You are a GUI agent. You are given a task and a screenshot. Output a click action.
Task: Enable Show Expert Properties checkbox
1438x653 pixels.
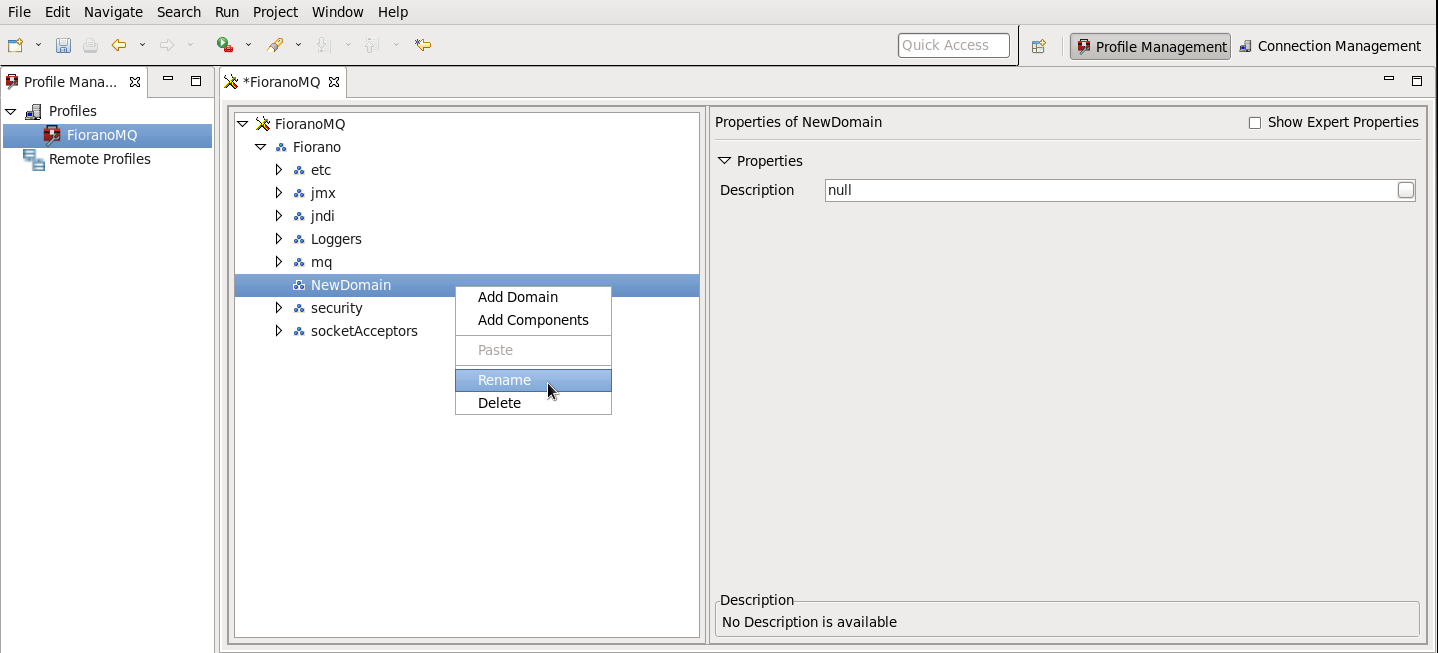point(1255,123)
